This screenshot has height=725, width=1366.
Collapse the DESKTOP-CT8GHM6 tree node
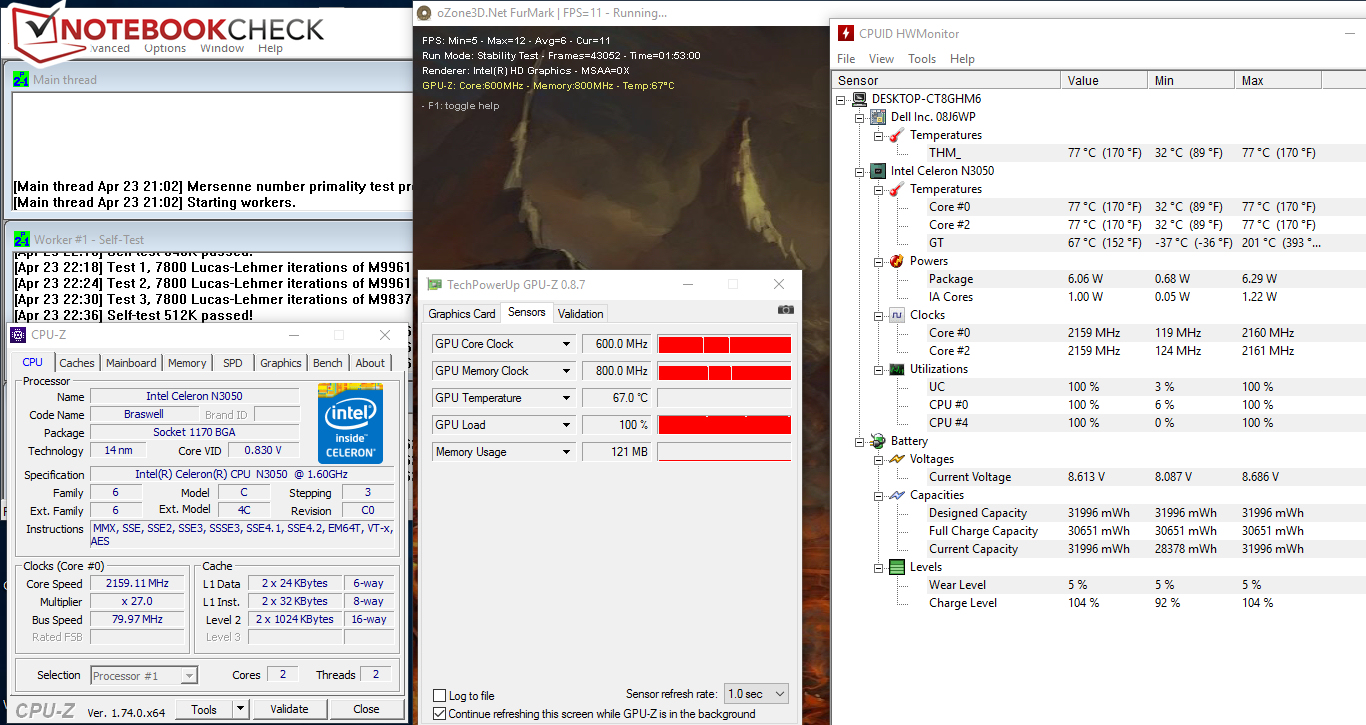click(x=841, y=99)
